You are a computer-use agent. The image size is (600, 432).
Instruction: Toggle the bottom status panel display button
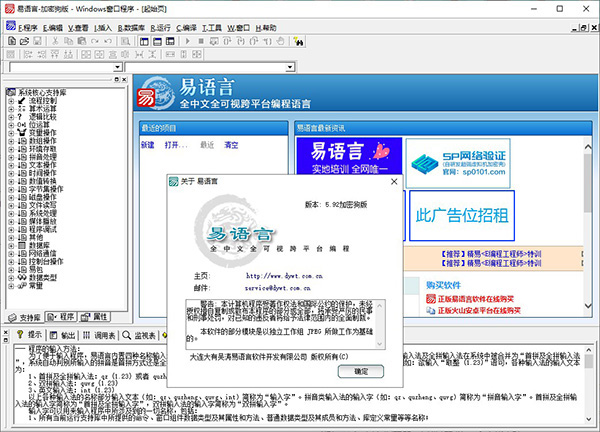pyautogui.click(x=157, y=41)
